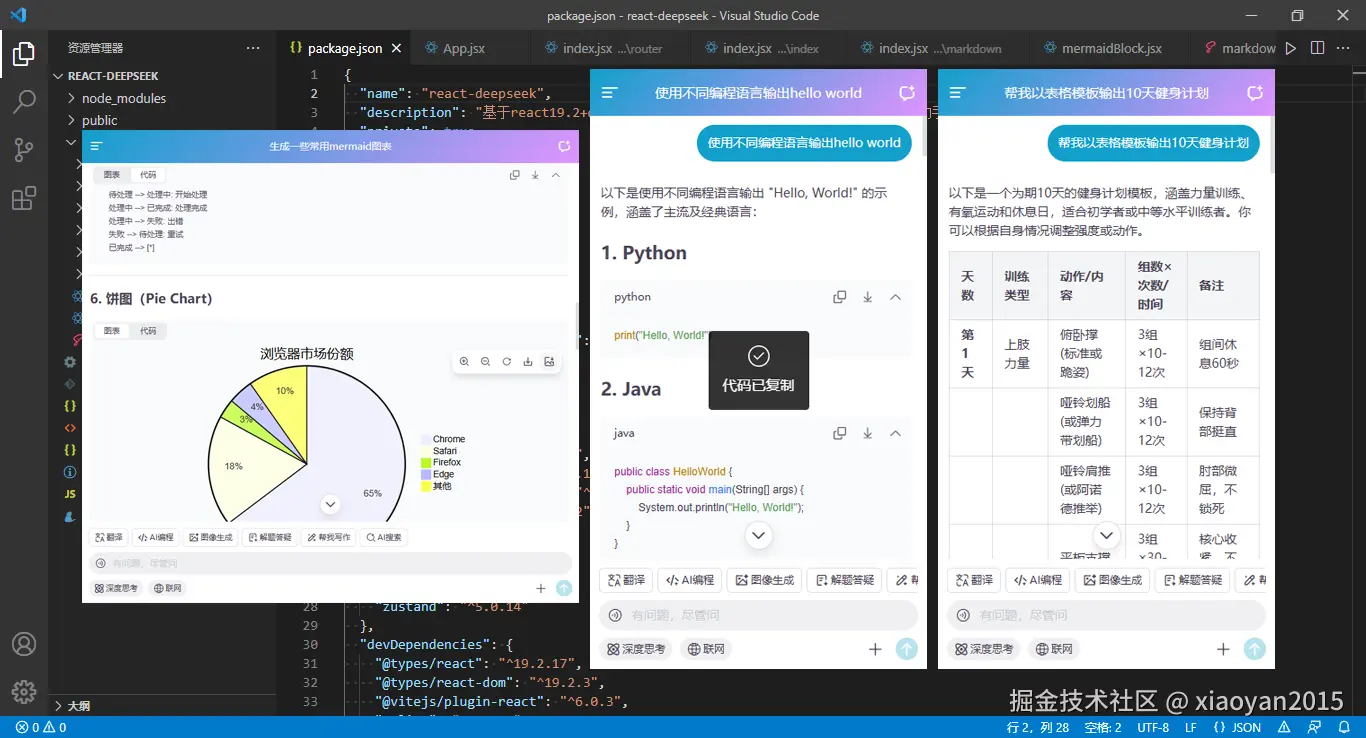Copy the java code block
Screen dimensions: 1366x738
(840, 433)
